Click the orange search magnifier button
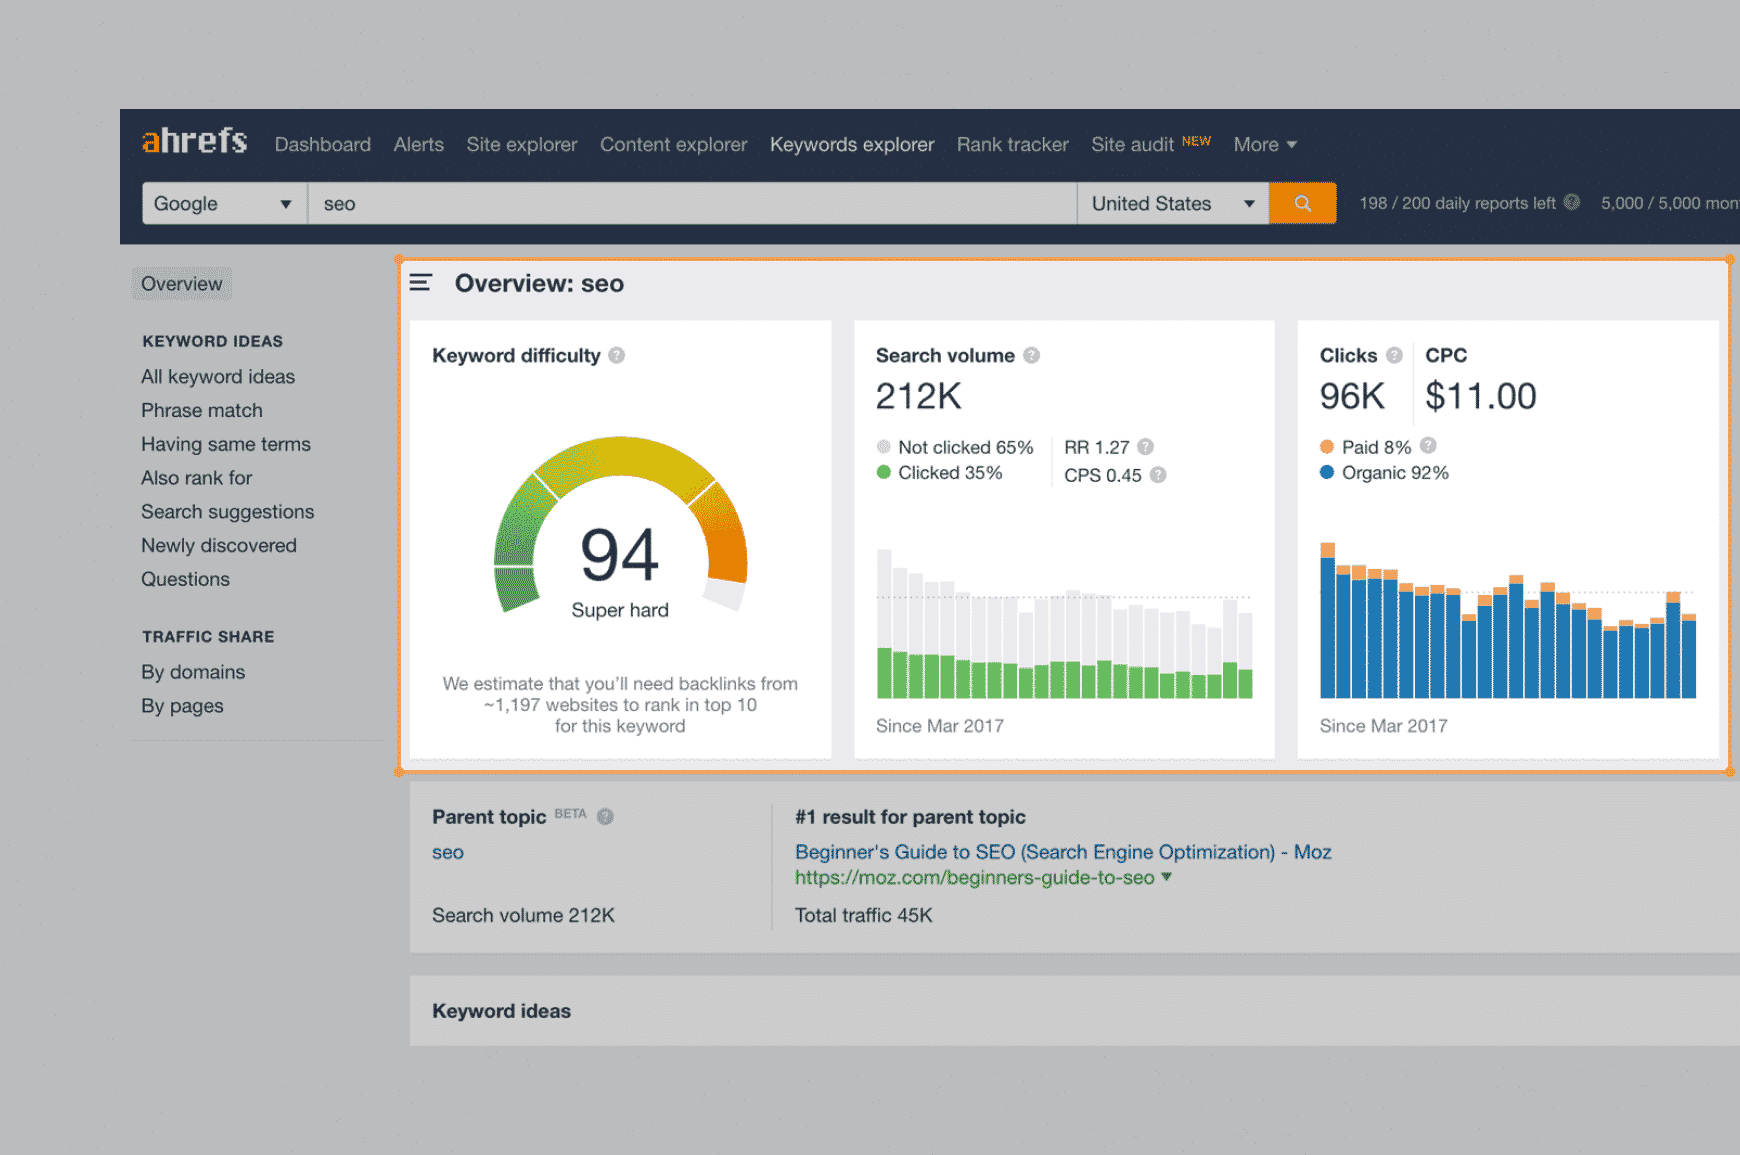This screenshot has height=1155, width=1740. (1302, 204)
